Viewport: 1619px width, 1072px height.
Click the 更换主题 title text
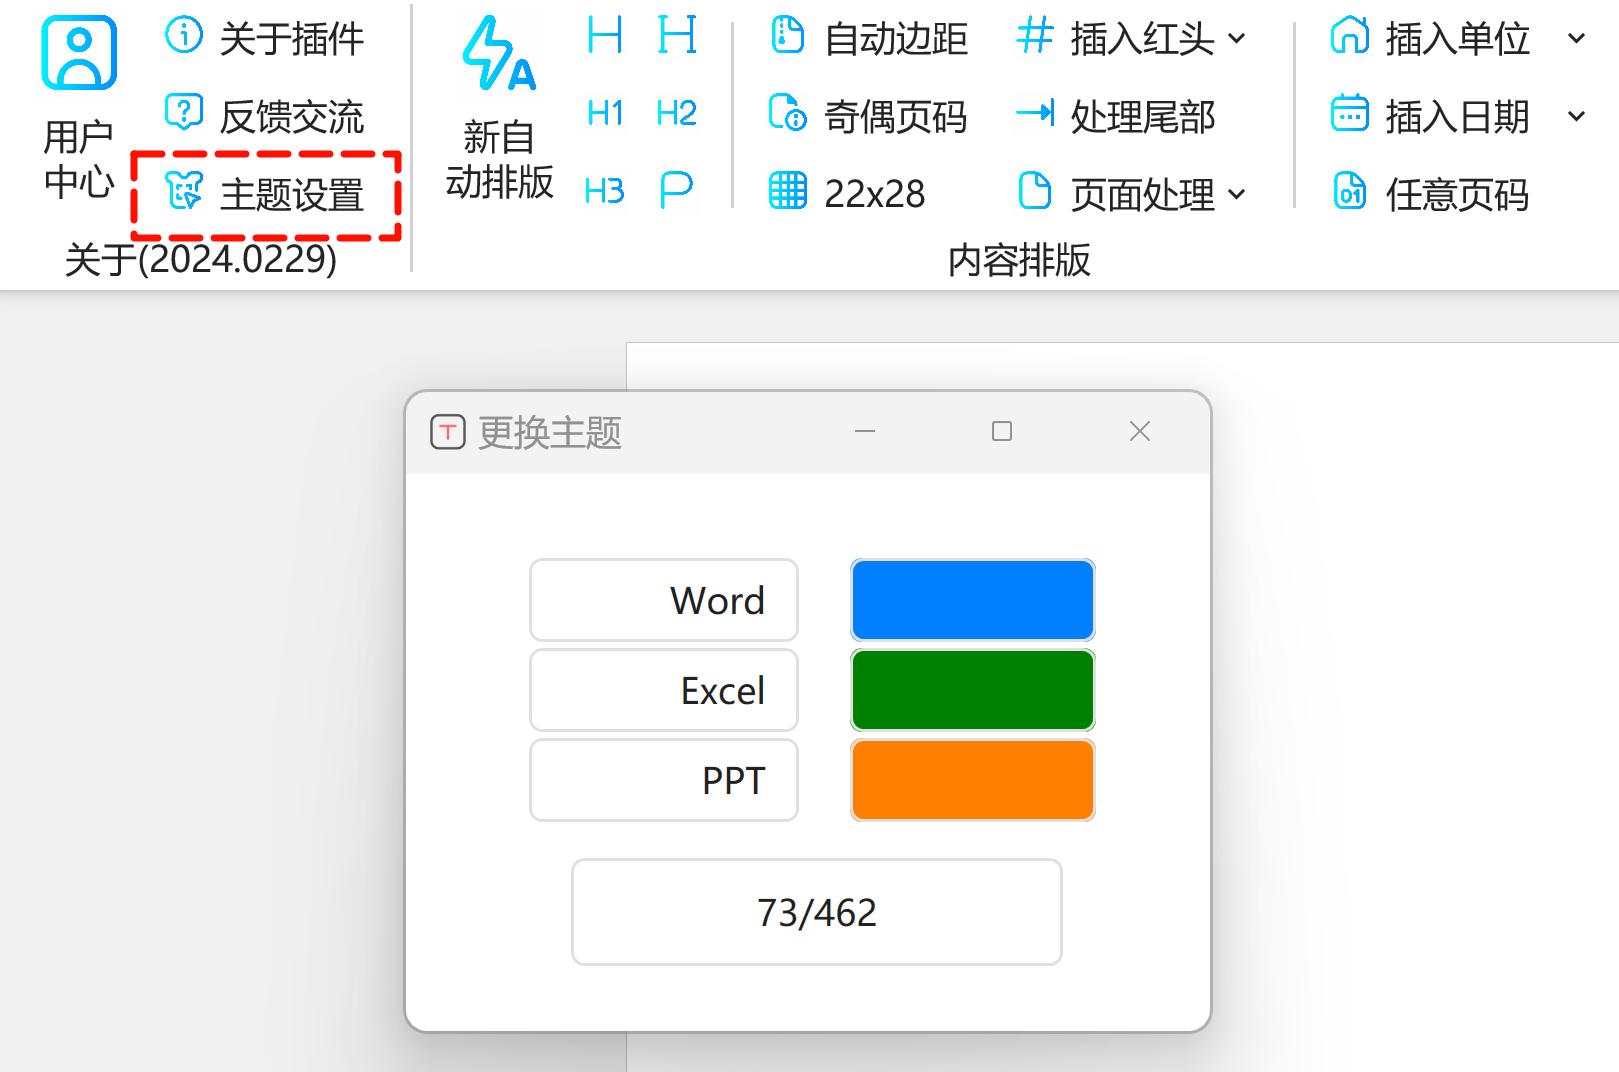(x=550, y=433)
